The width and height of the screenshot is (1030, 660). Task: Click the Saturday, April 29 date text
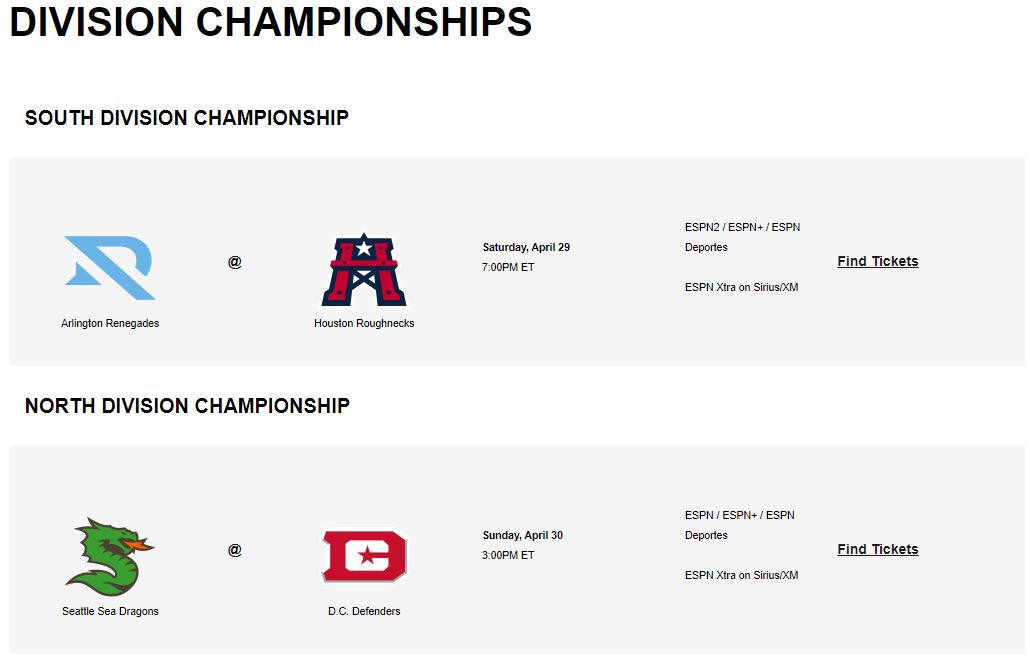point(524,246)
